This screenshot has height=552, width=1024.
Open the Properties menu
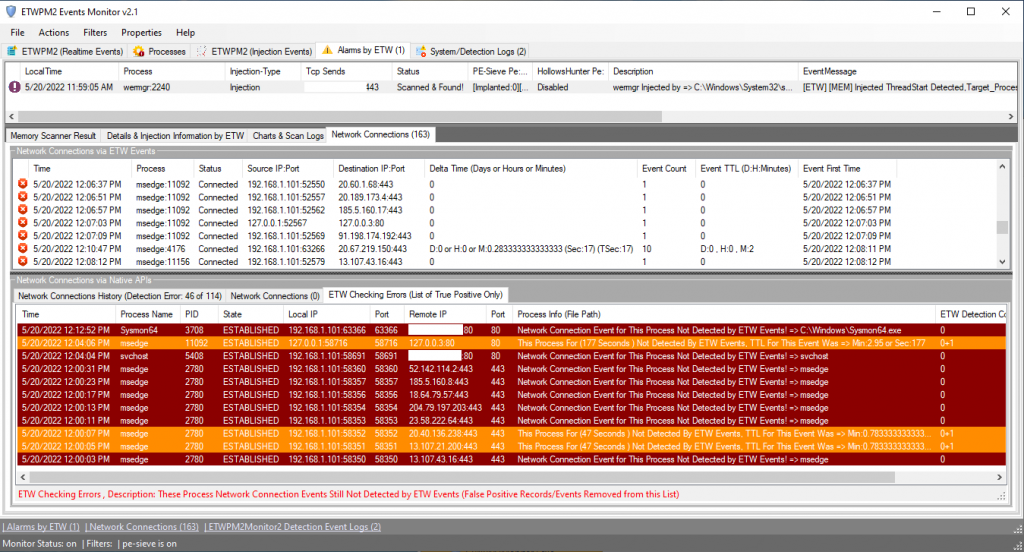[141, 33]
